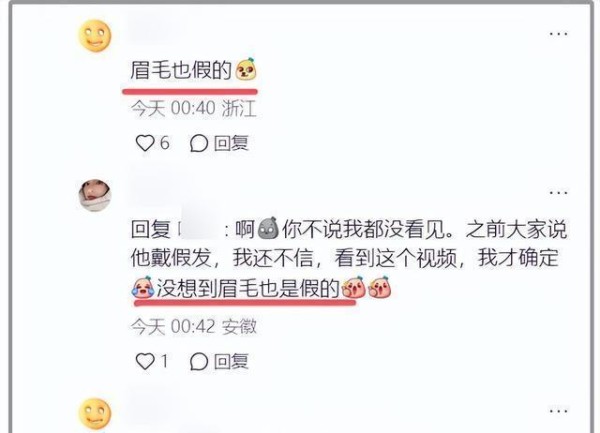This screenshot has height=433, width=600.
Task: Click 回复 text under the 00:40 comment
Action: (231, 143)
